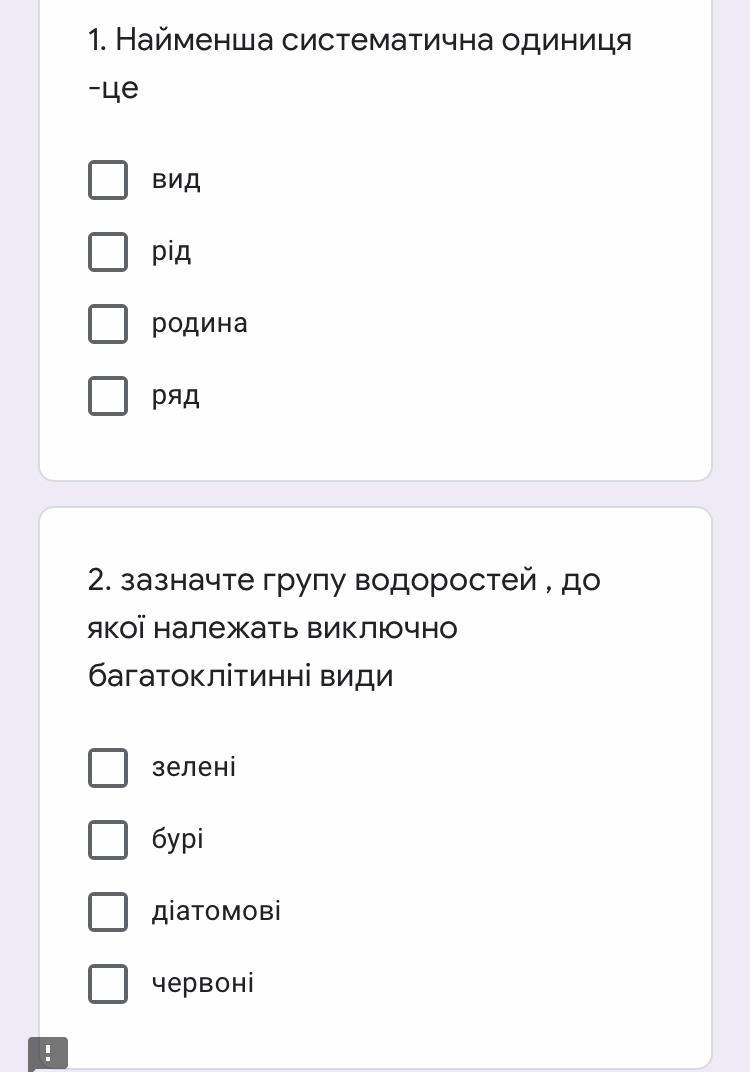
Task: Click the 'бурі' option label text
Action: tap(178, 840)
